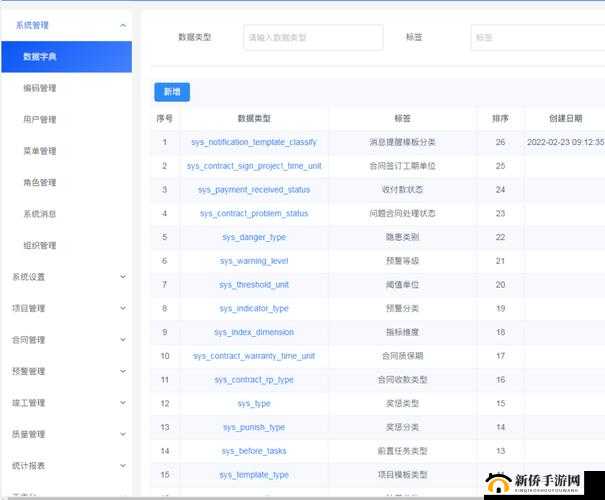The image size is (605, 500).
Task: Open the 编码管理 menu item
Action: (40, 88)
